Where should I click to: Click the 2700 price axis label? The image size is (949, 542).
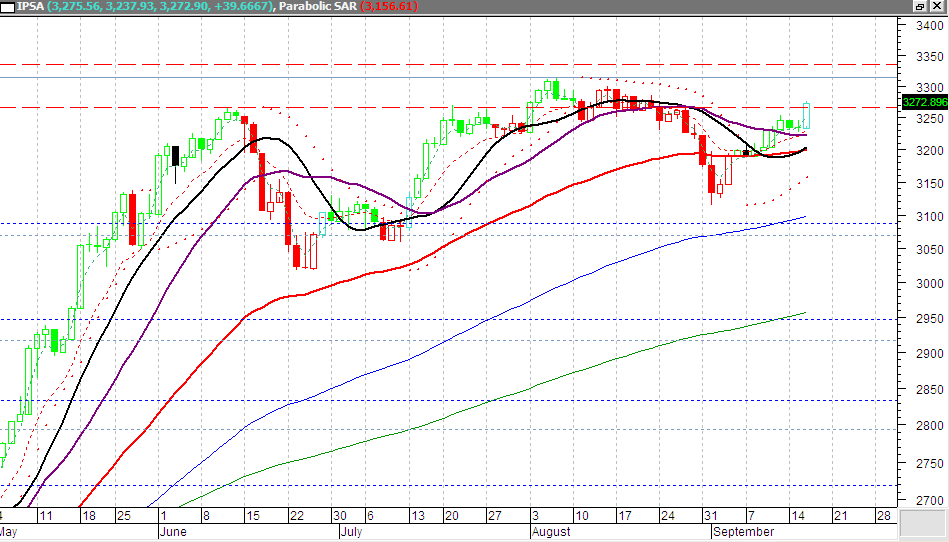click(x=930, y=500)
